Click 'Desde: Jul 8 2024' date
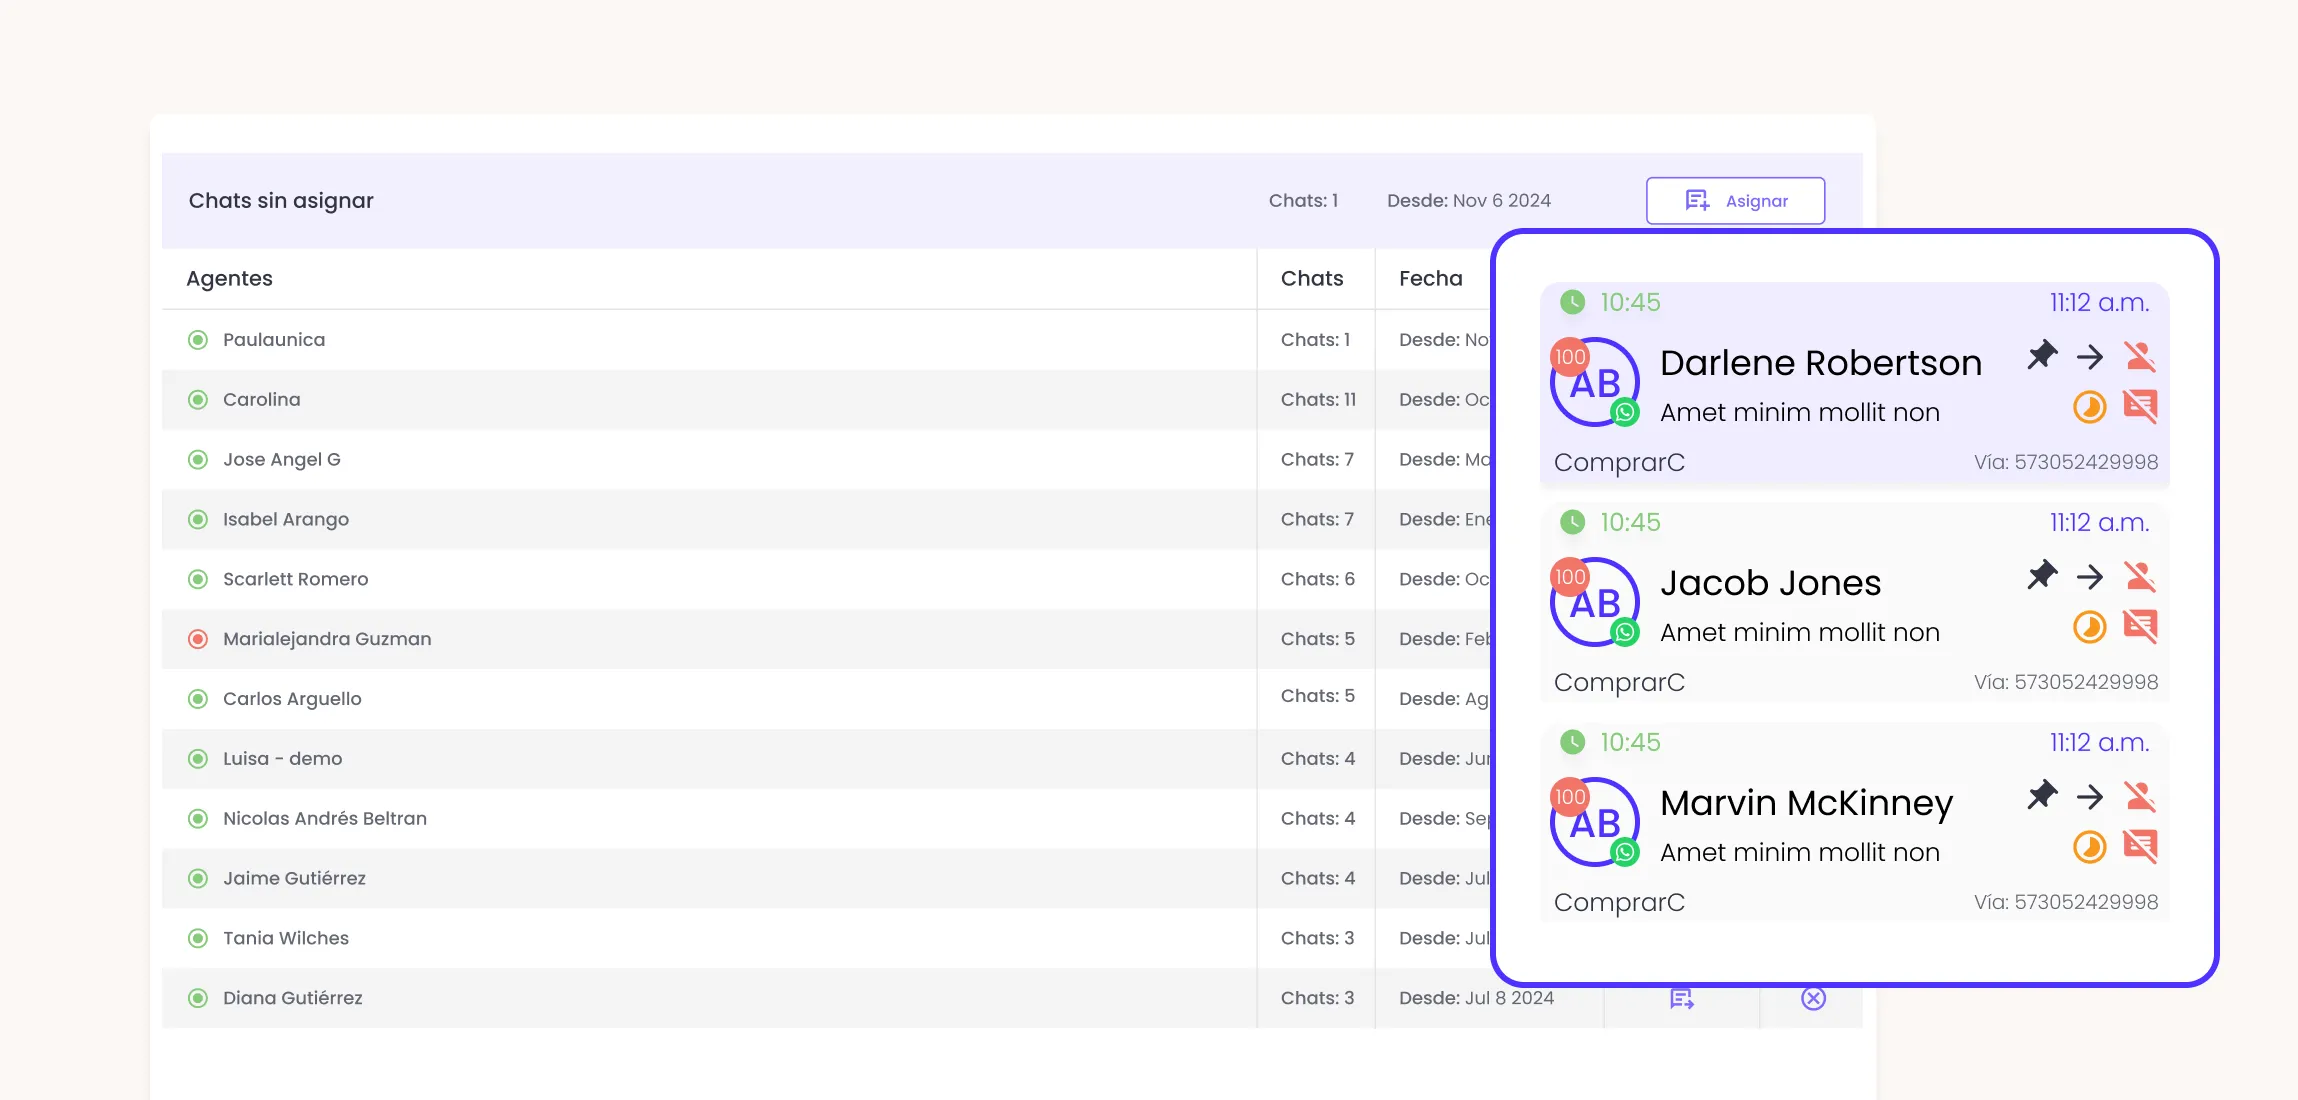This screenshot has height=1100, width=2298. point(1476,998)
